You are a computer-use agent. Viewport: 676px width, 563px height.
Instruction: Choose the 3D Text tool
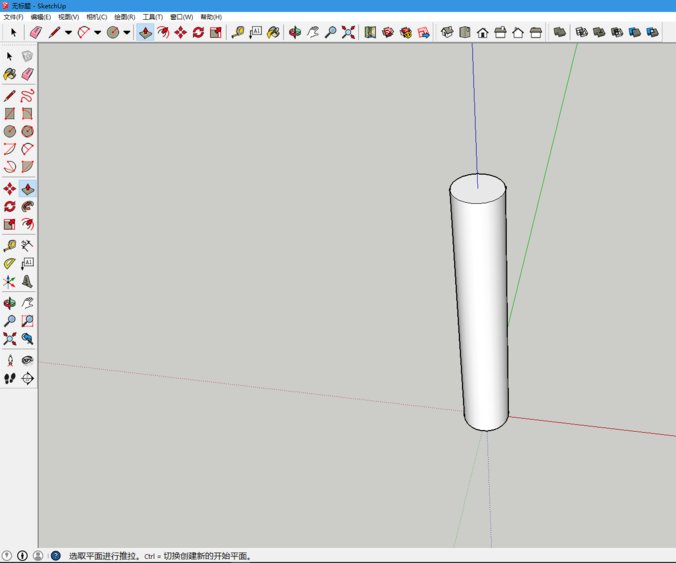[x=27, y=282]
